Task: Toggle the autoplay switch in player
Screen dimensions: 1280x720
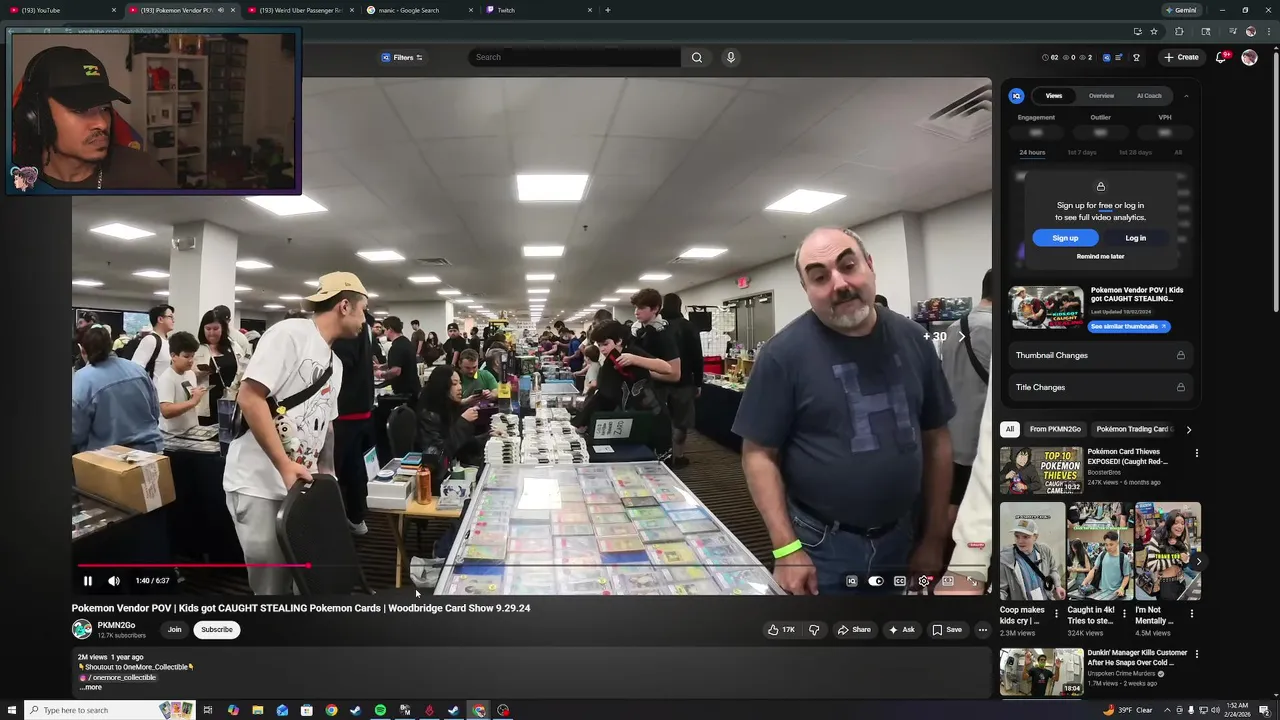Action: pyautogui.click(x=876, y=581)
